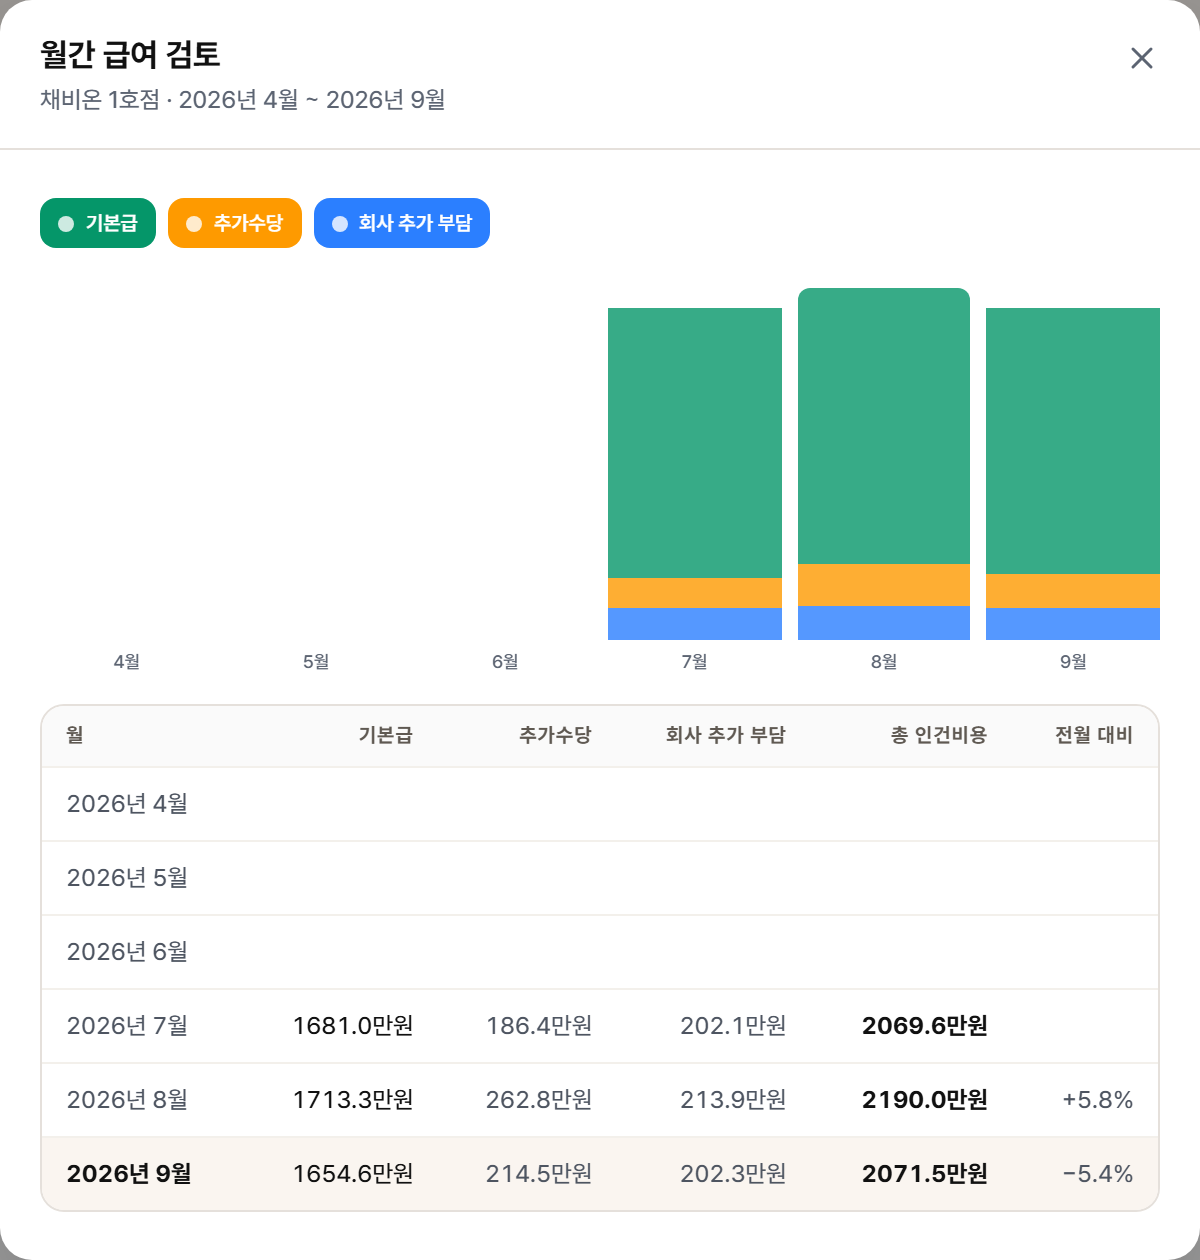Select the 2026년 7월 row label
Viewport: 1200px width, 1260px height.
pyautogui.click(x=127, y=1026)
